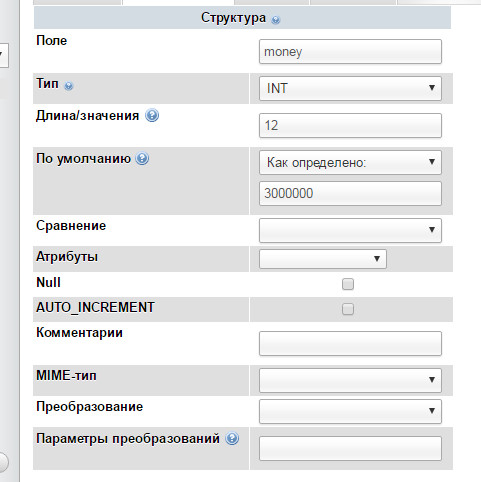This screenshot has height=482, width=481.
Task: Click the Структура section header
Action: click(242, 18)
